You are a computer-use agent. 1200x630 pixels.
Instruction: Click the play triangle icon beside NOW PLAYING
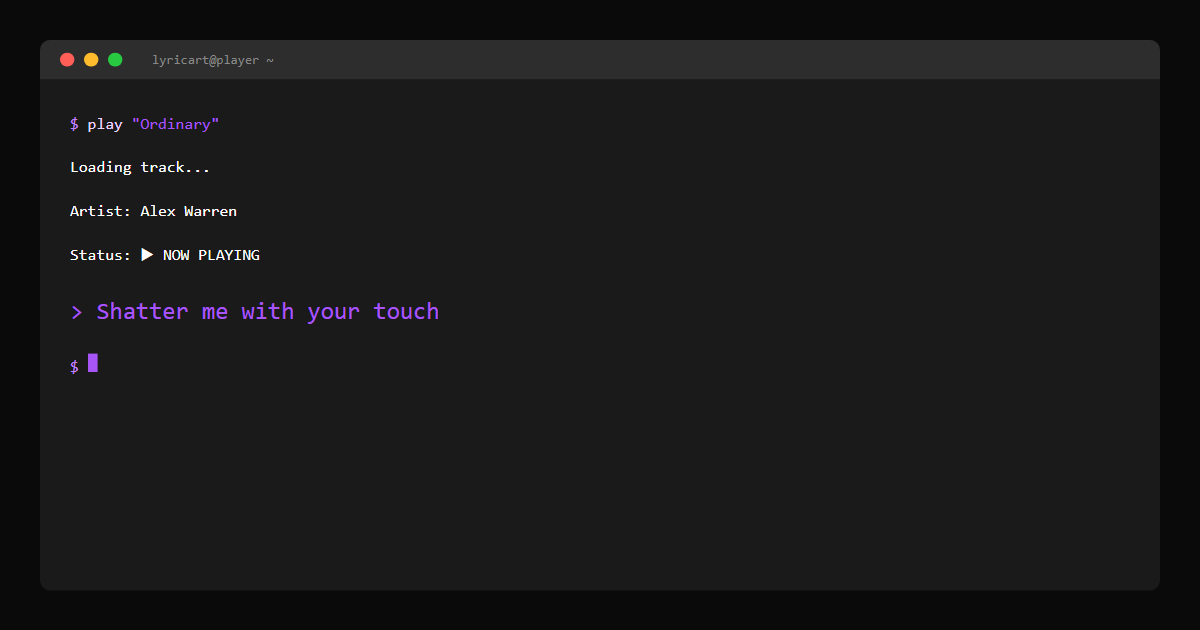(147, 255)
